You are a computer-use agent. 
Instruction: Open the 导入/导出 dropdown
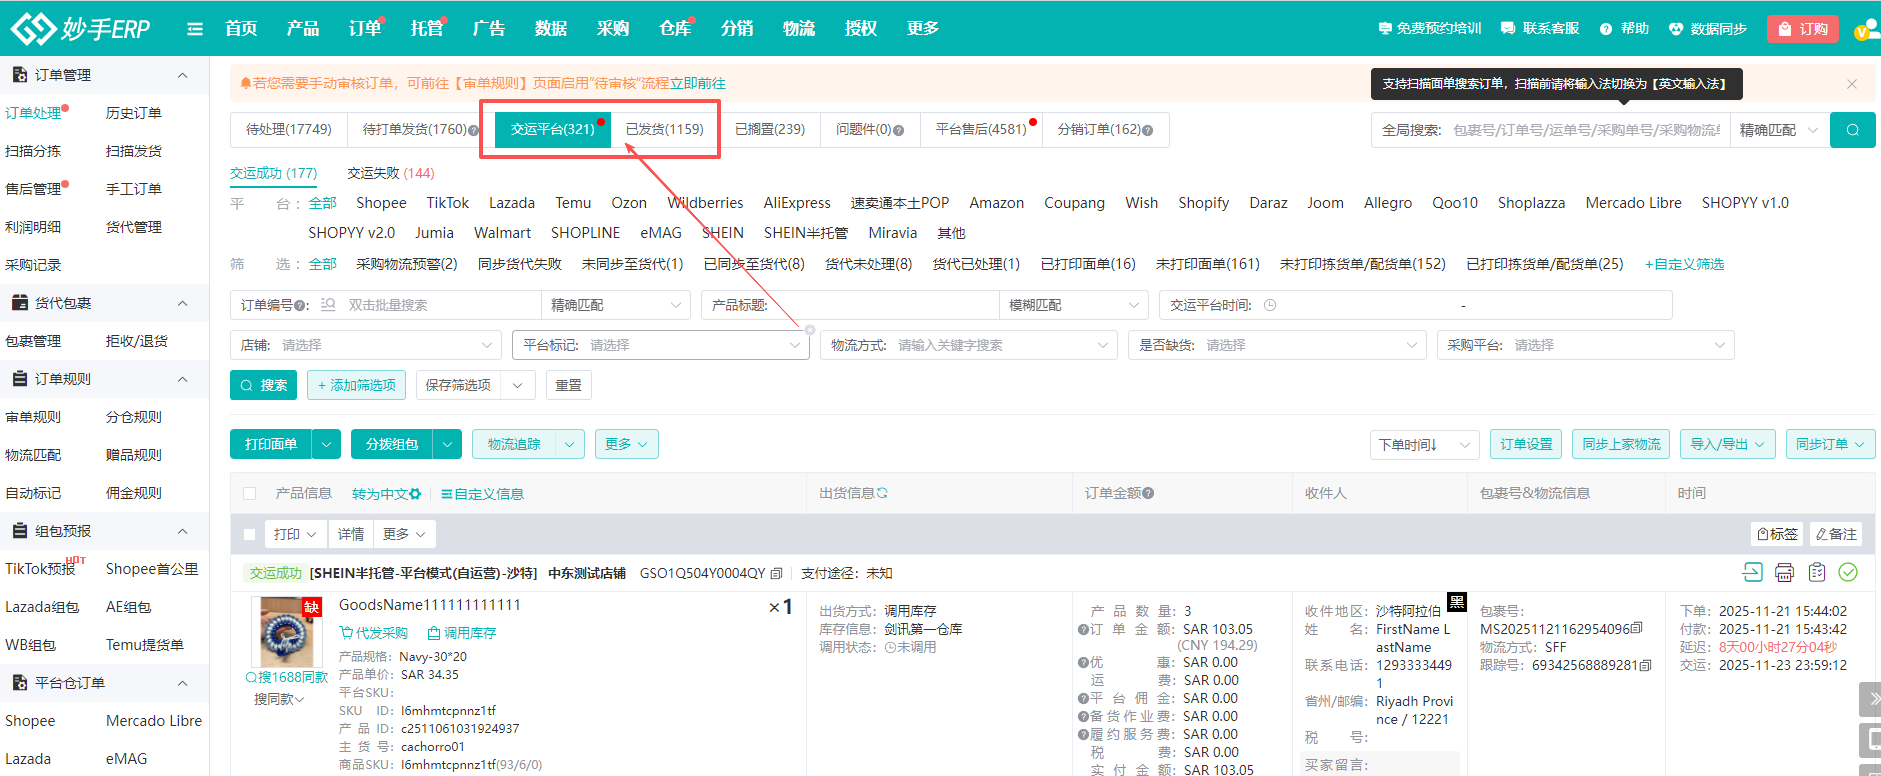(1728, 444)
